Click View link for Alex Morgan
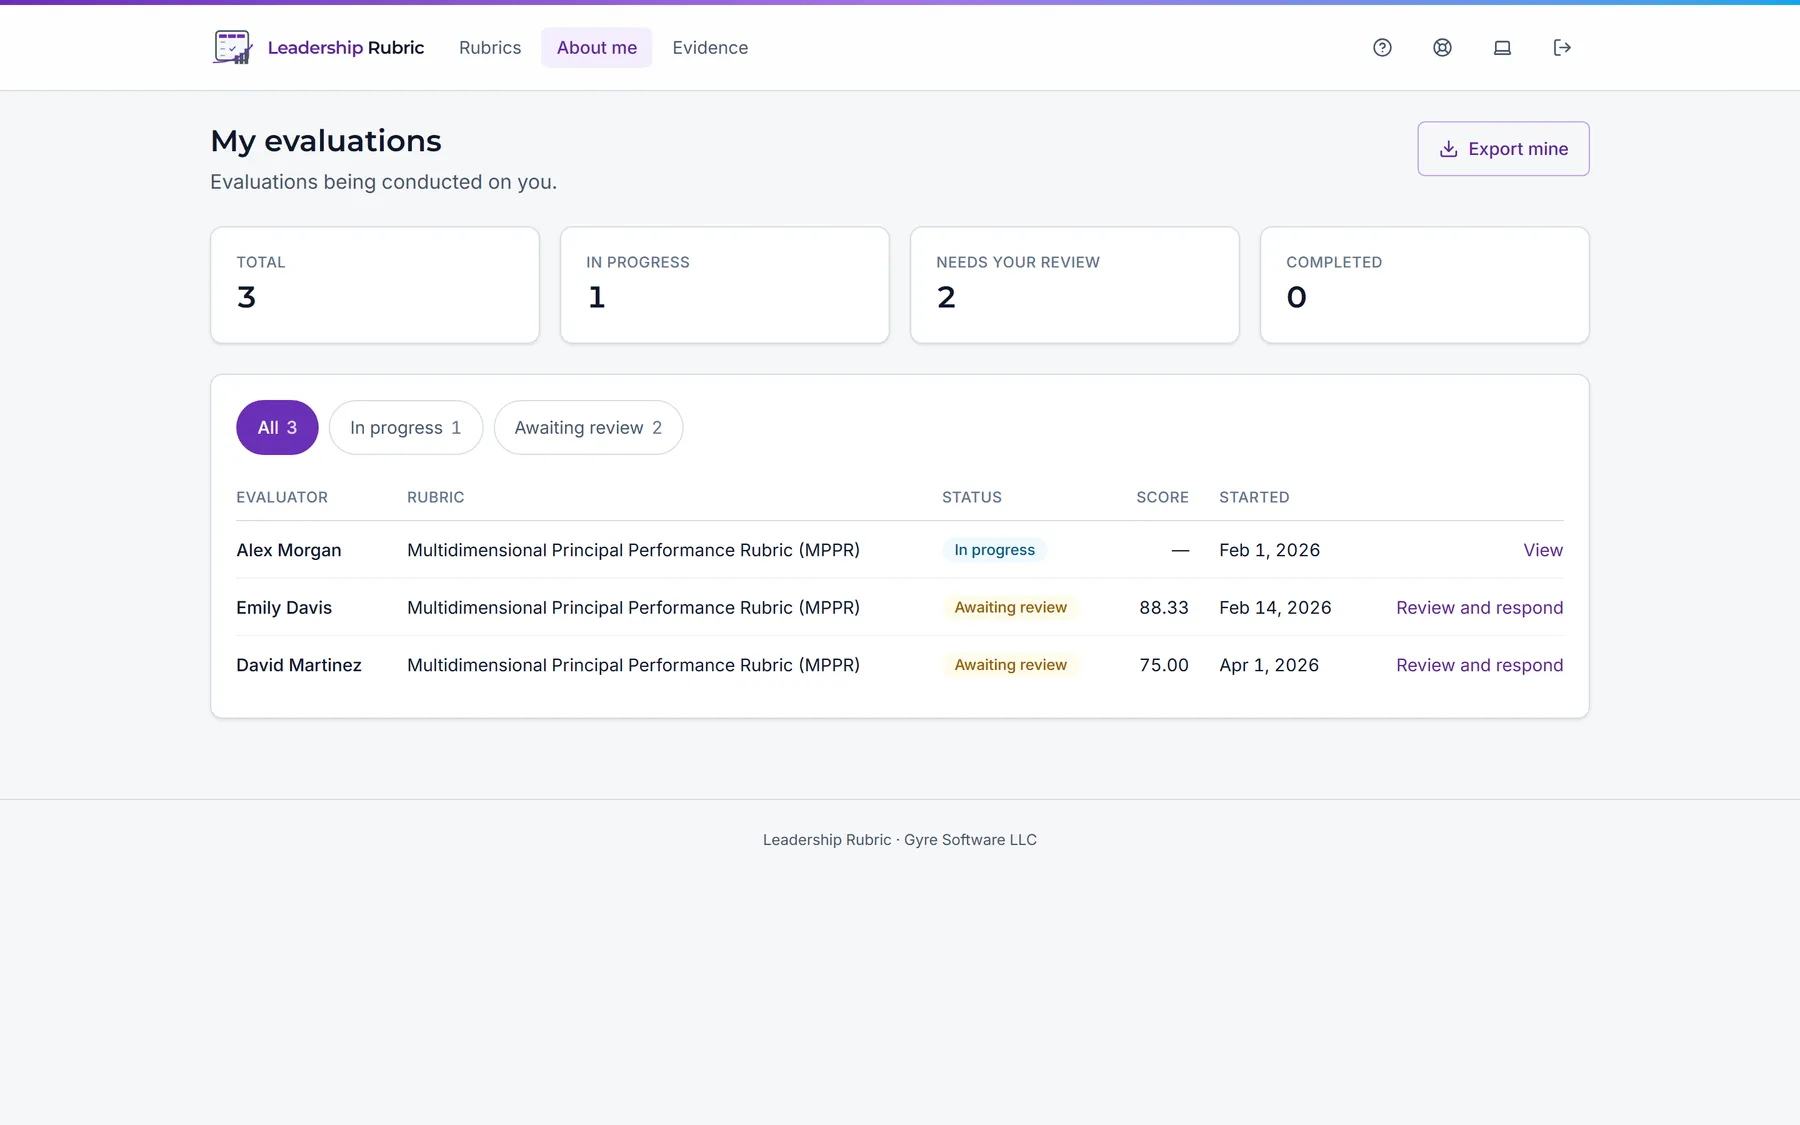This screenshot has height=1125, width=1800. tap(1543, 550)
